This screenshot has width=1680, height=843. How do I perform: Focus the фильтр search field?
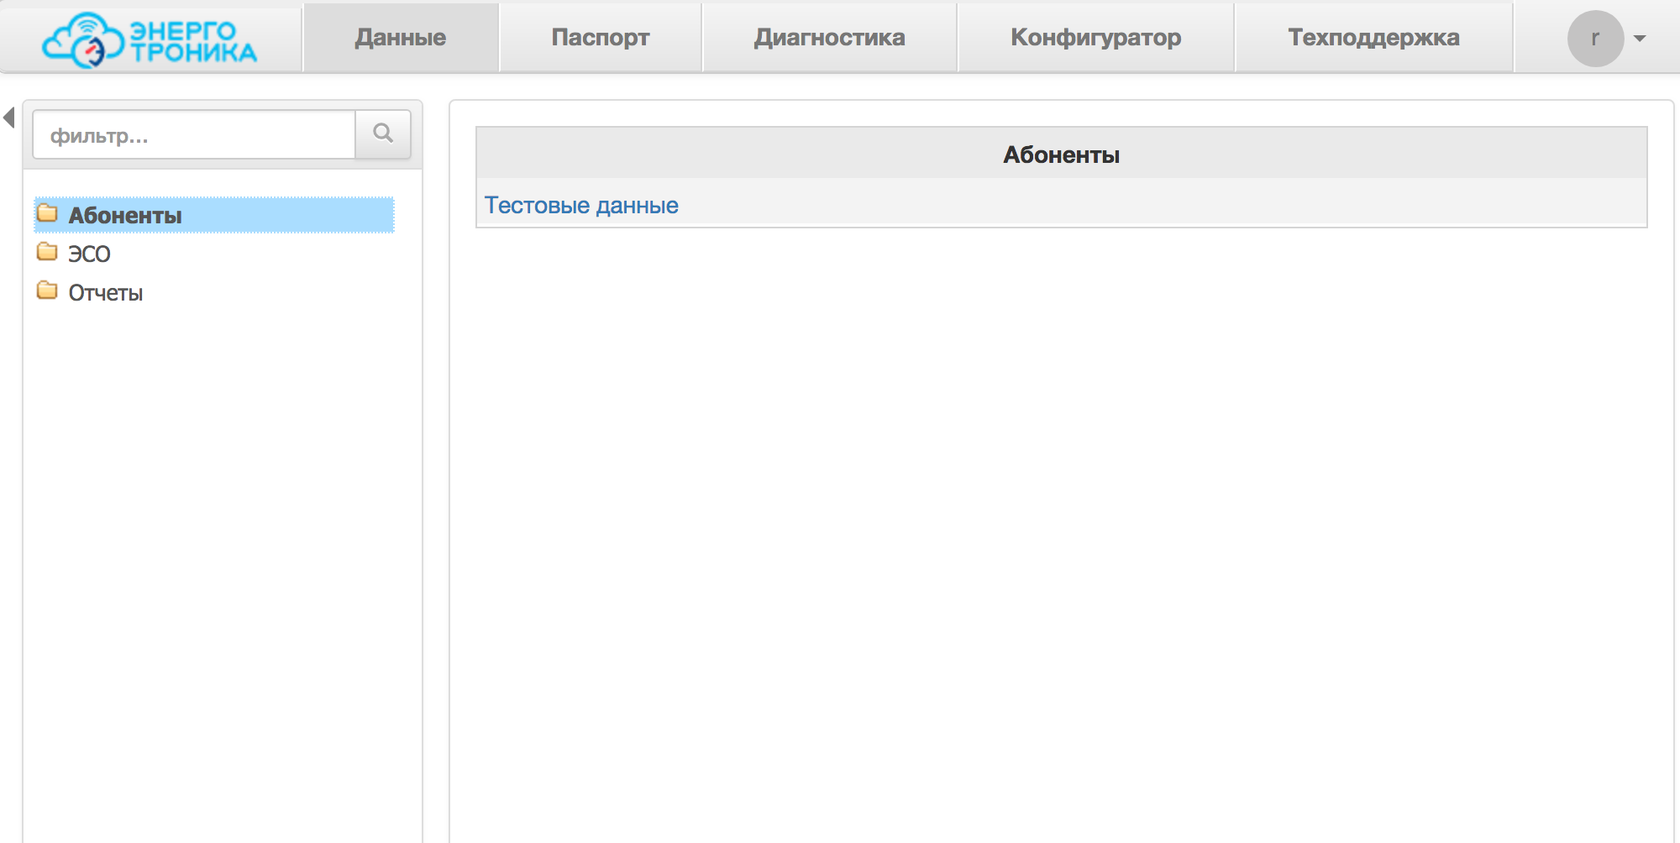[194, 135]
